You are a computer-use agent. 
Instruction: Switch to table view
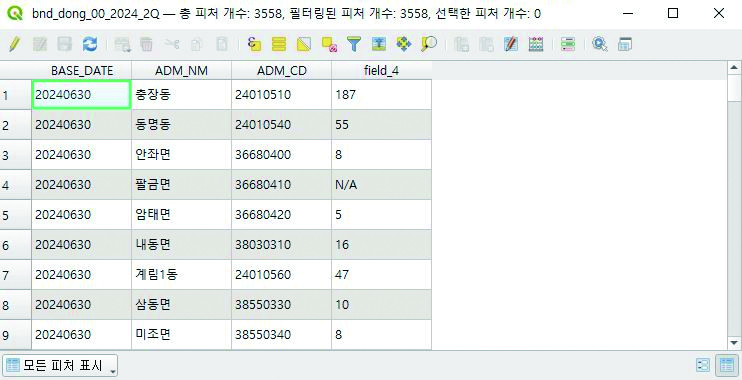point(726,365)
